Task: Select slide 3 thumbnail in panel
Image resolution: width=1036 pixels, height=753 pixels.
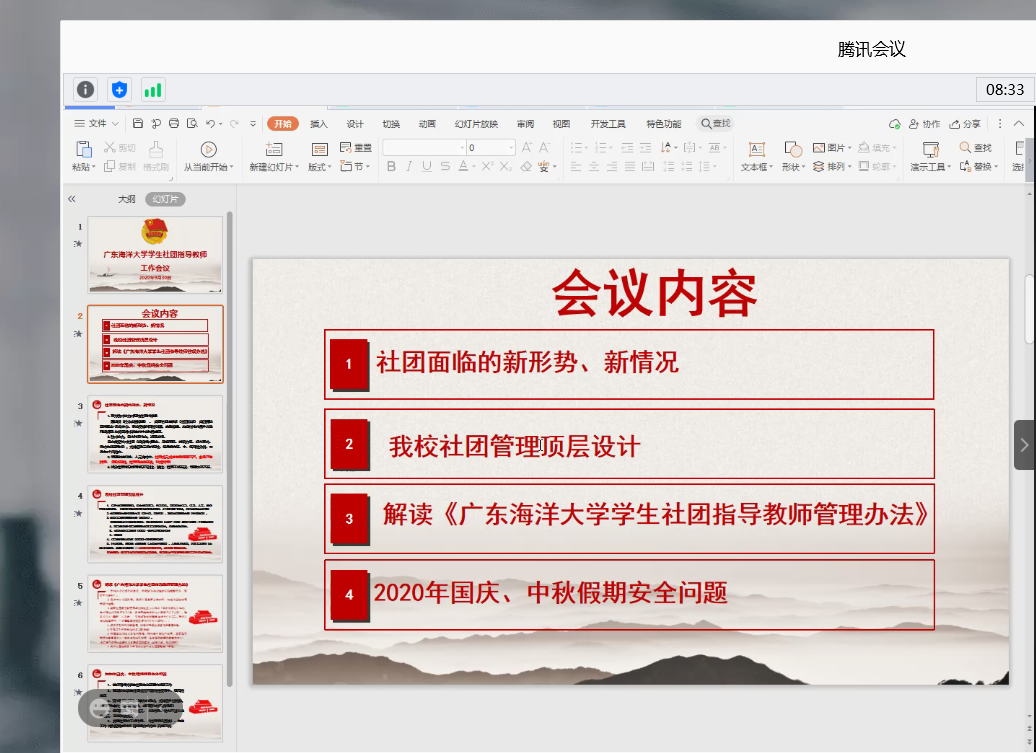Action: point(155,434)
